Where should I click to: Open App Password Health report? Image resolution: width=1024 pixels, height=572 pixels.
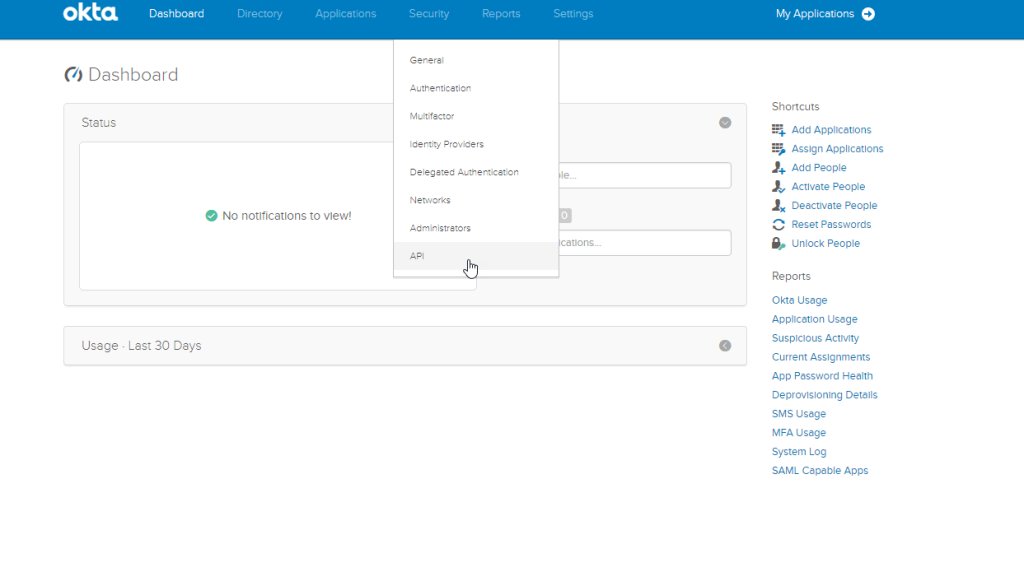pos(822,376)
